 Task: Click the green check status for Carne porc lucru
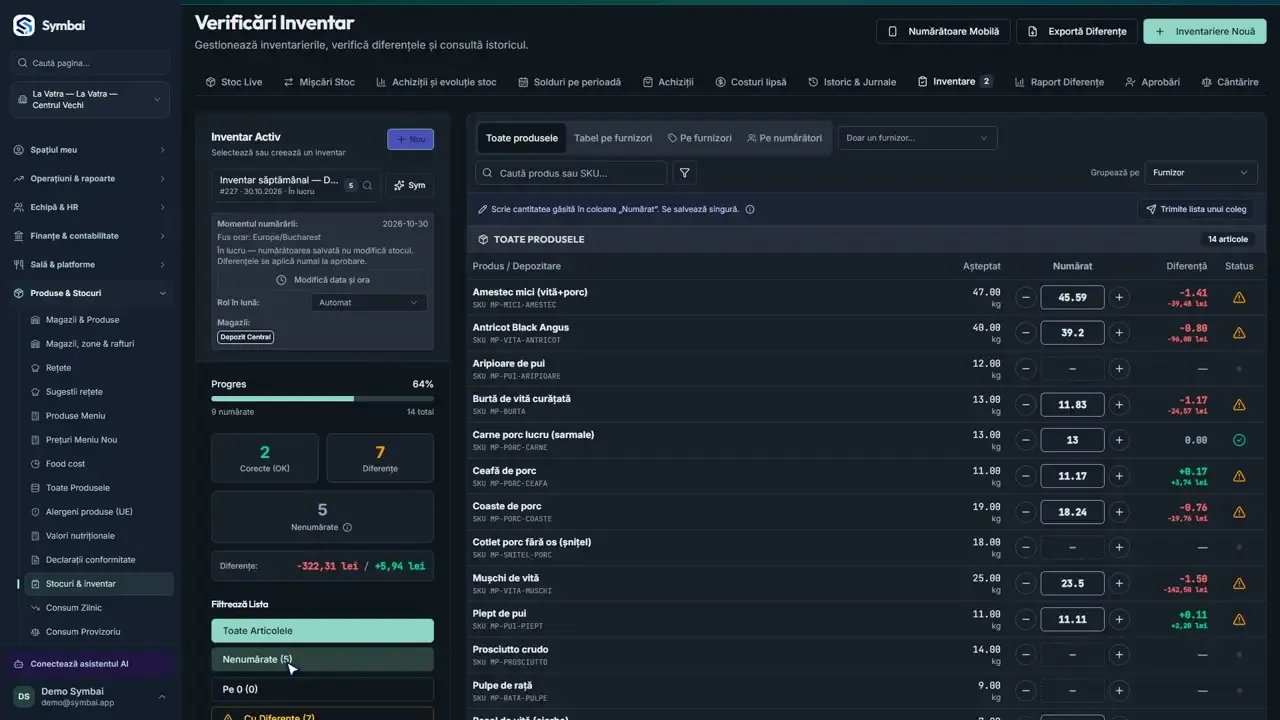click(x=1239, y=440)
